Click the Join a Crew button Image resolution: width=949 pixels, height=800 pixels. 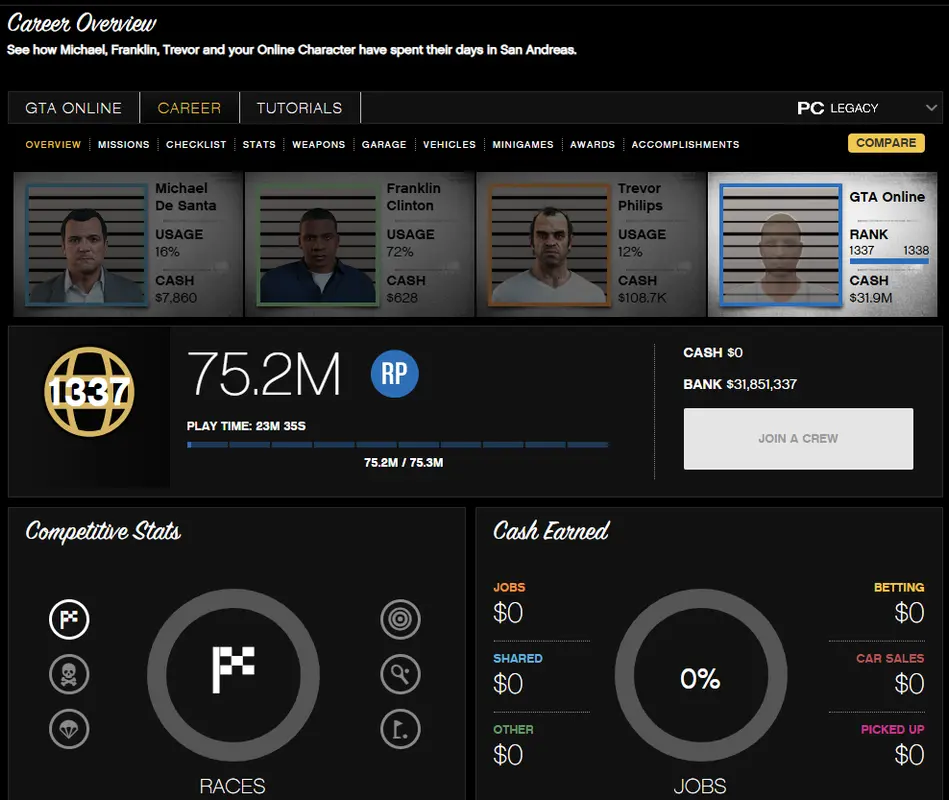[798, 438]
